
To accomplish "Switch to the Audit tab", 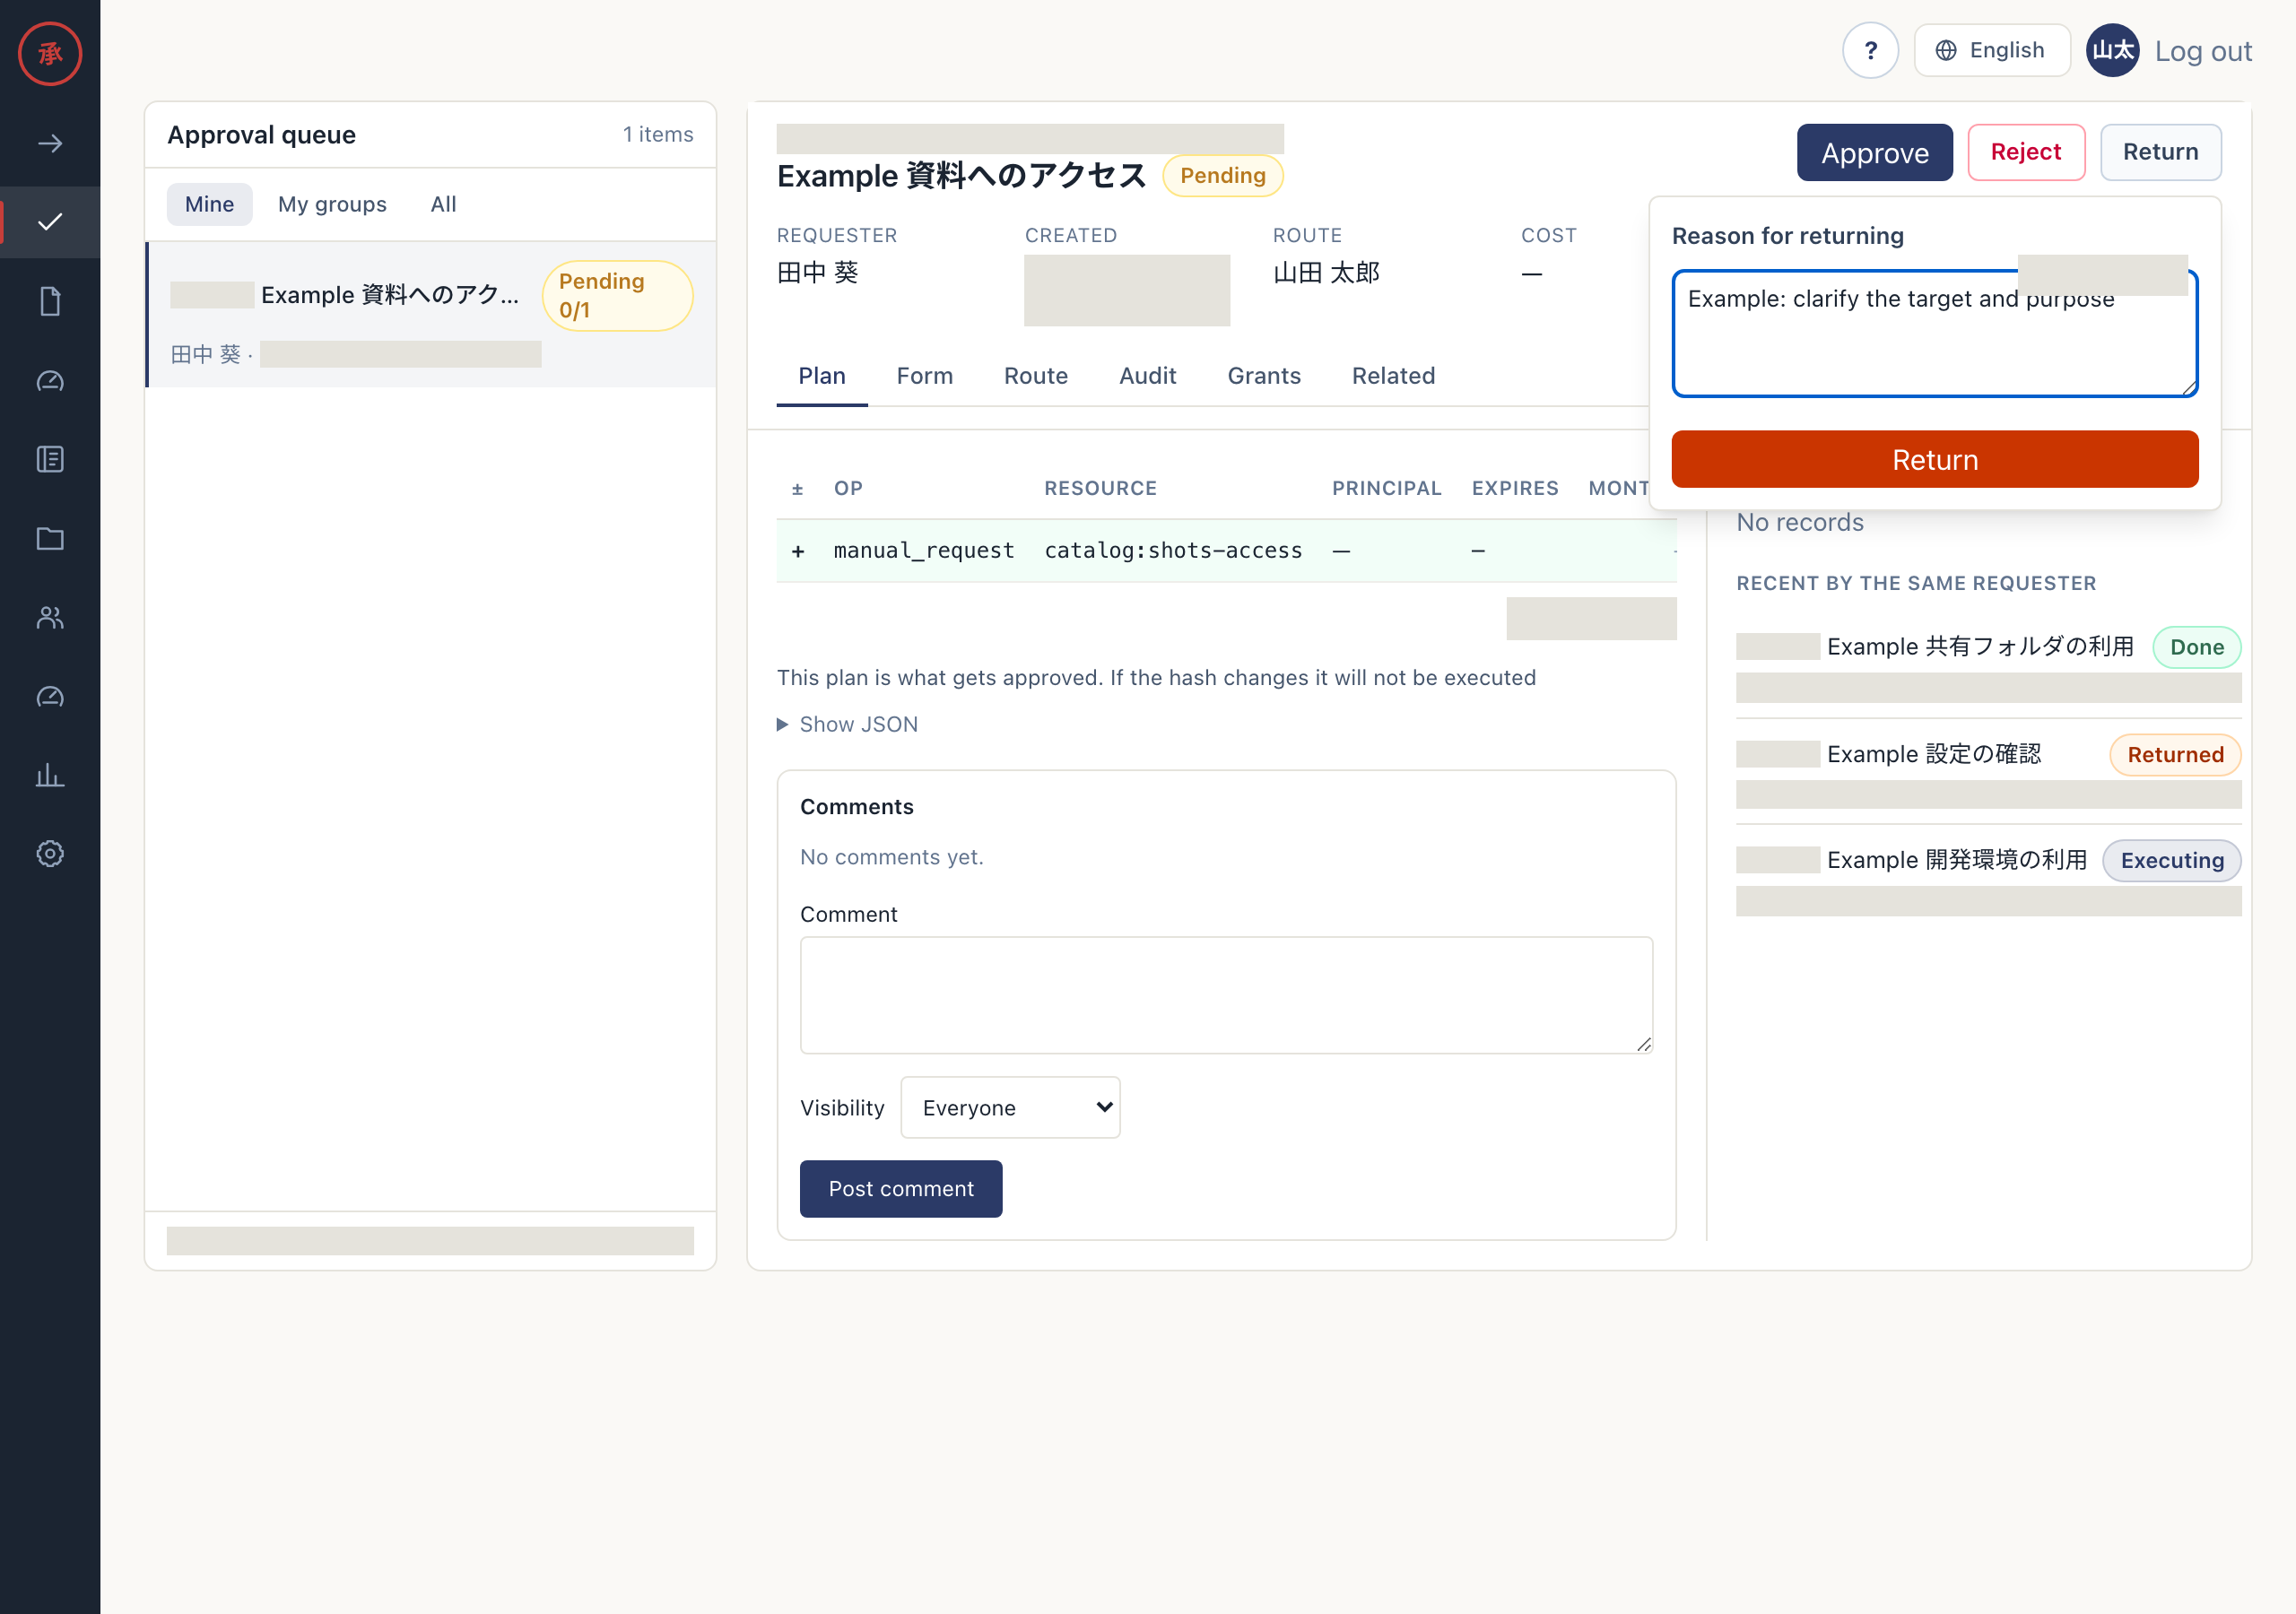I will (x=1147, y=376).
